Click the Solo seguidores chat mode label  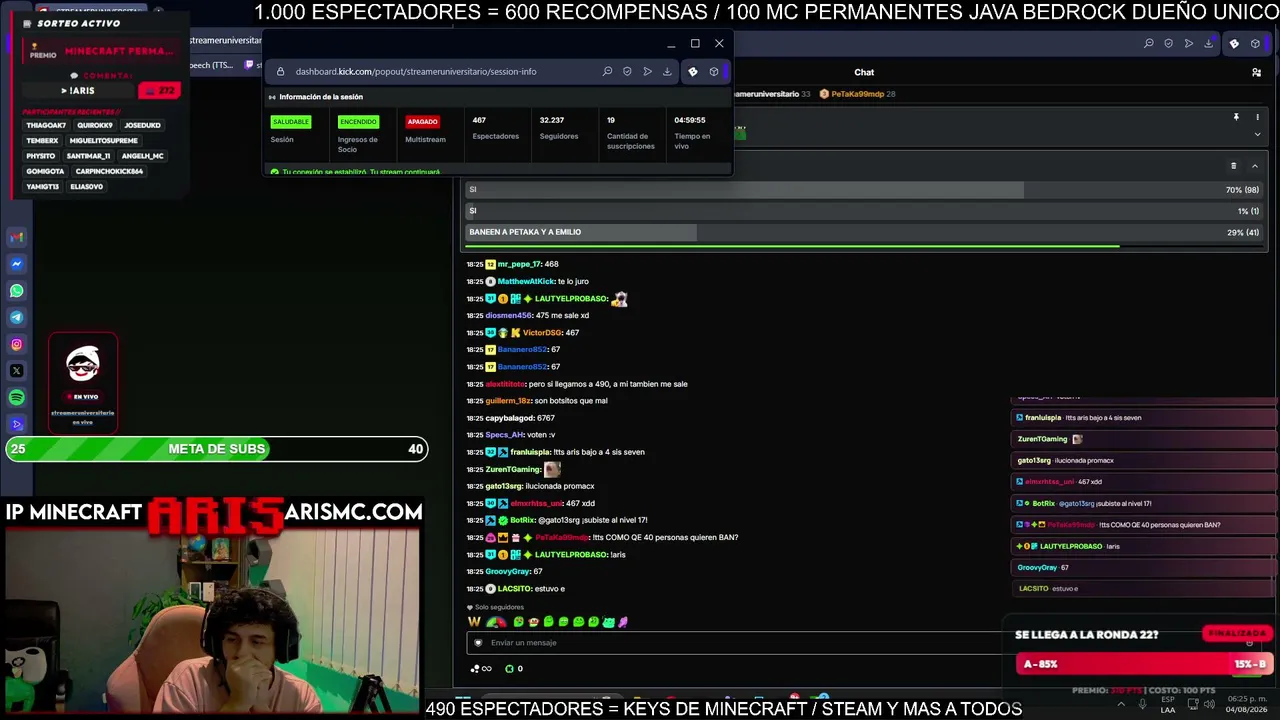[499, 607]
